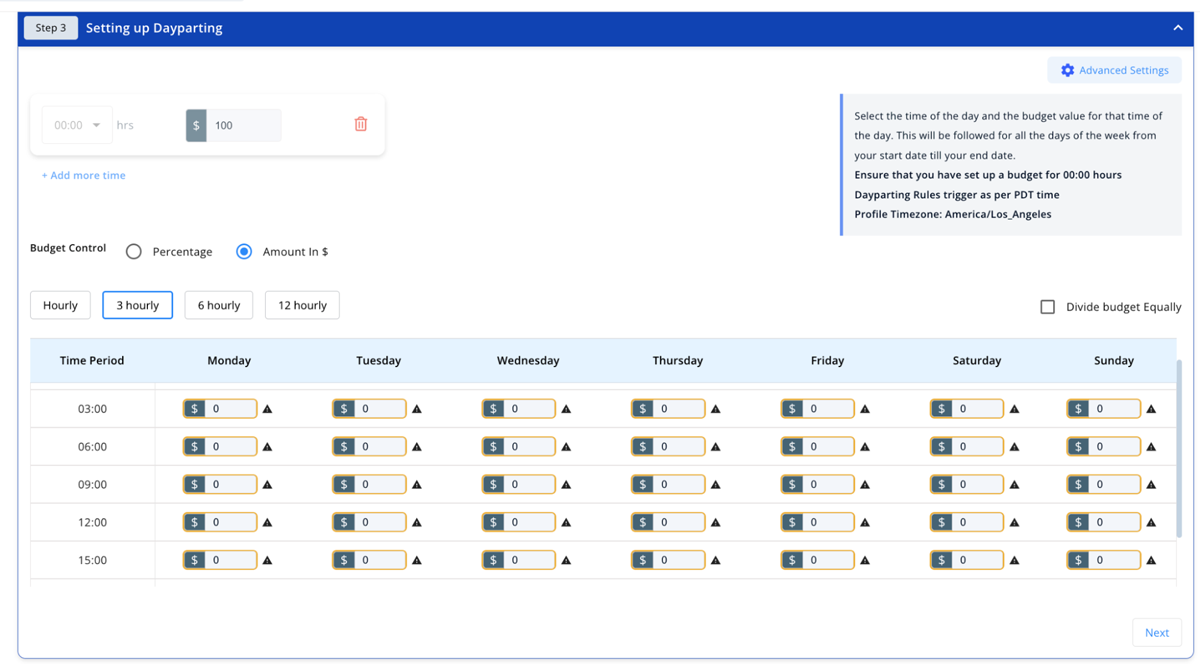Screen dimensions: 1200x664
Task: Click the Add more time link
Action: (84, 175)
